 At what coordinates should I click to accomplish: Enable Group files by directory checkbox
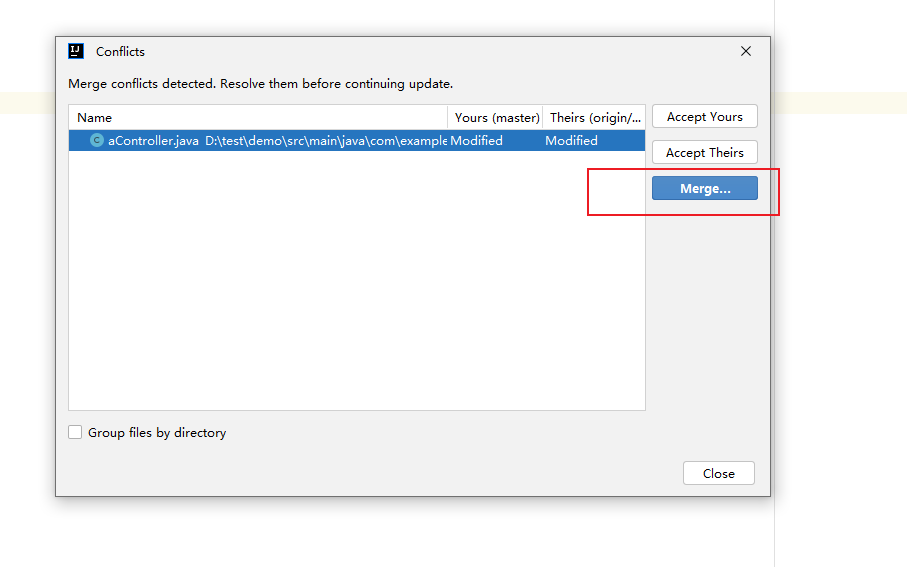click(x=75, y=433)
